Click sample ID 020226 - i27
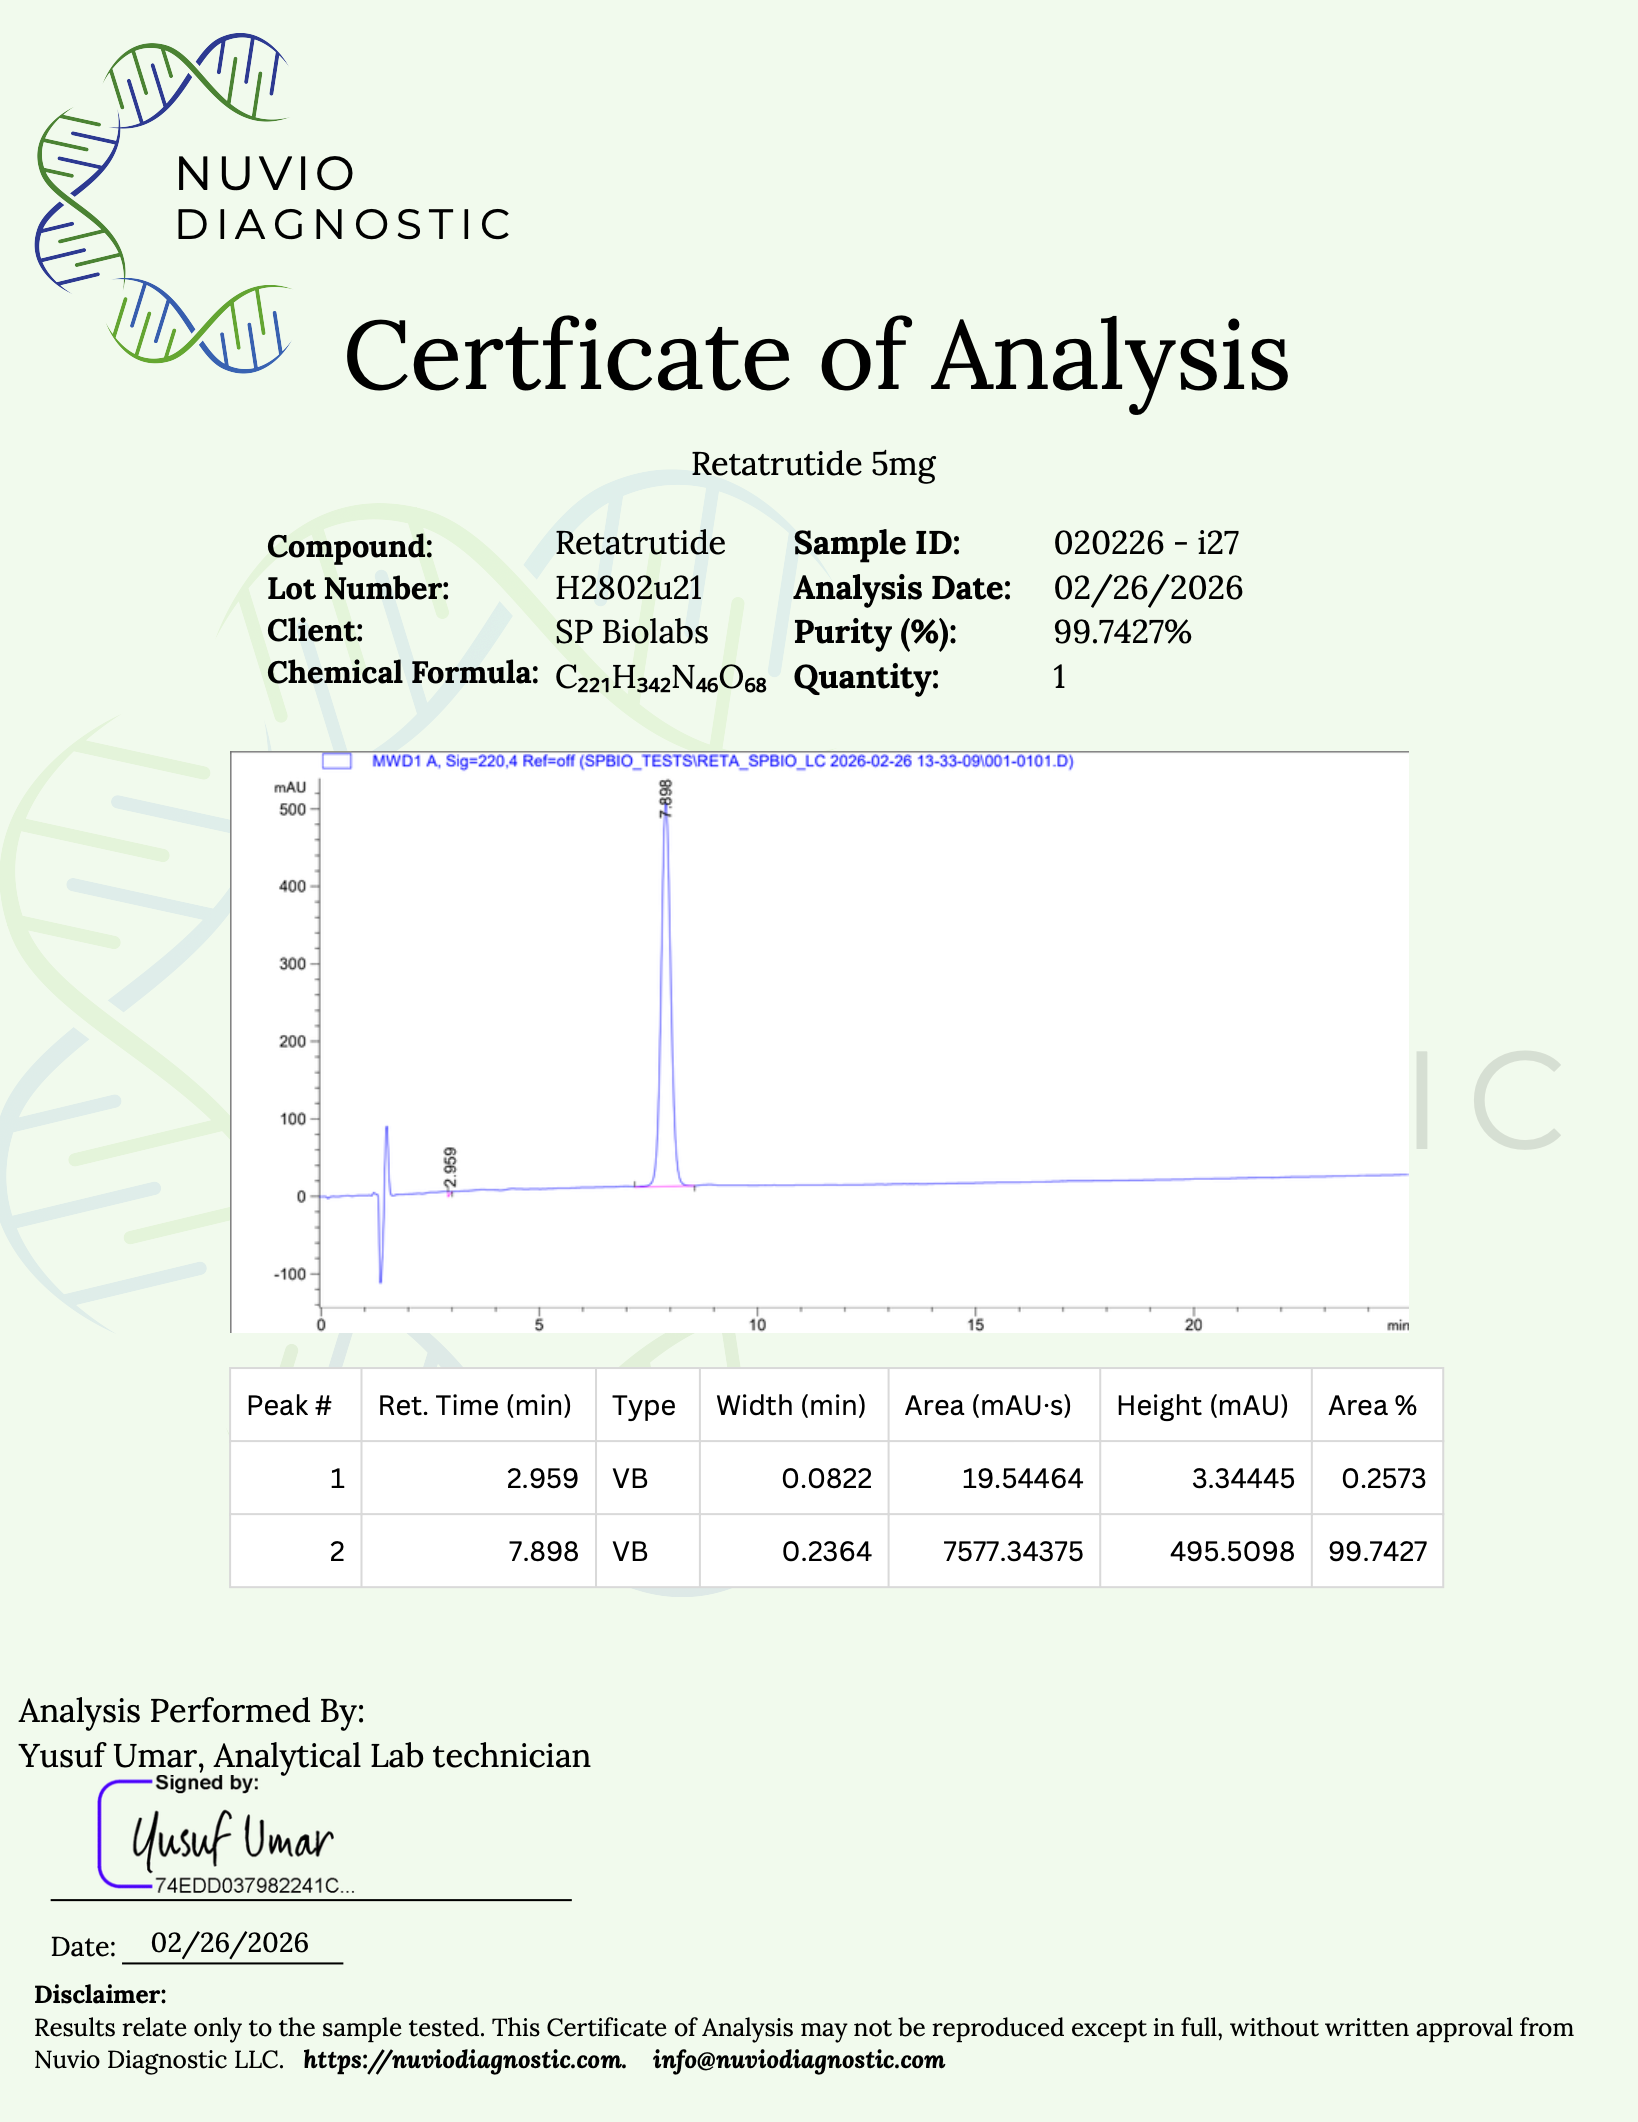Viewport: 1638px width, 2122px height. click(1147, 543)
